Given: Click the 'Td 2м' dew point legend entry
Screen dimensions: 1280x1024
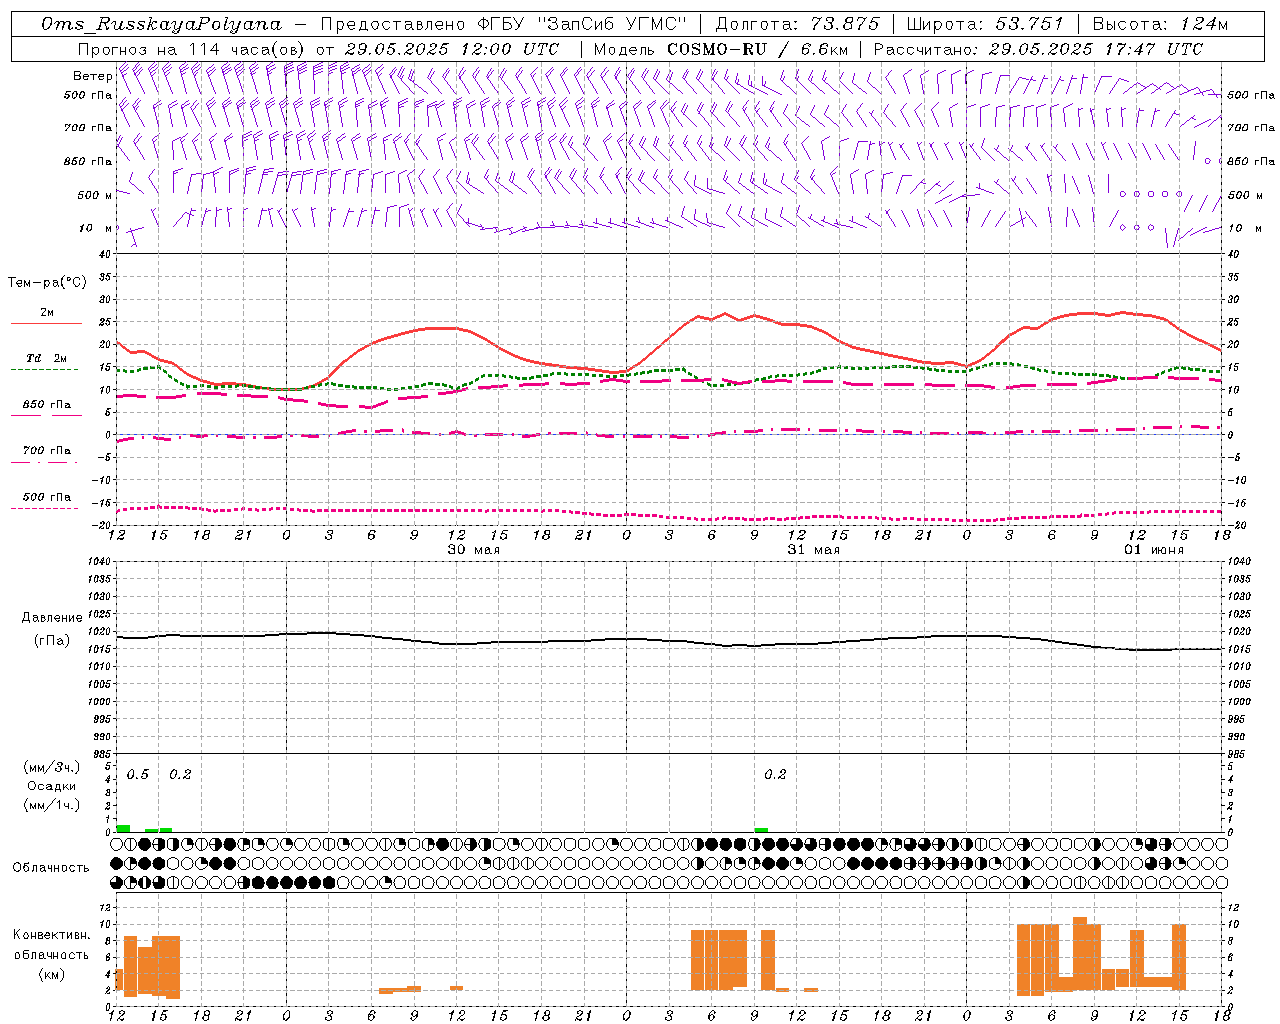Looking at the screenshot, I should coord(47,358).
